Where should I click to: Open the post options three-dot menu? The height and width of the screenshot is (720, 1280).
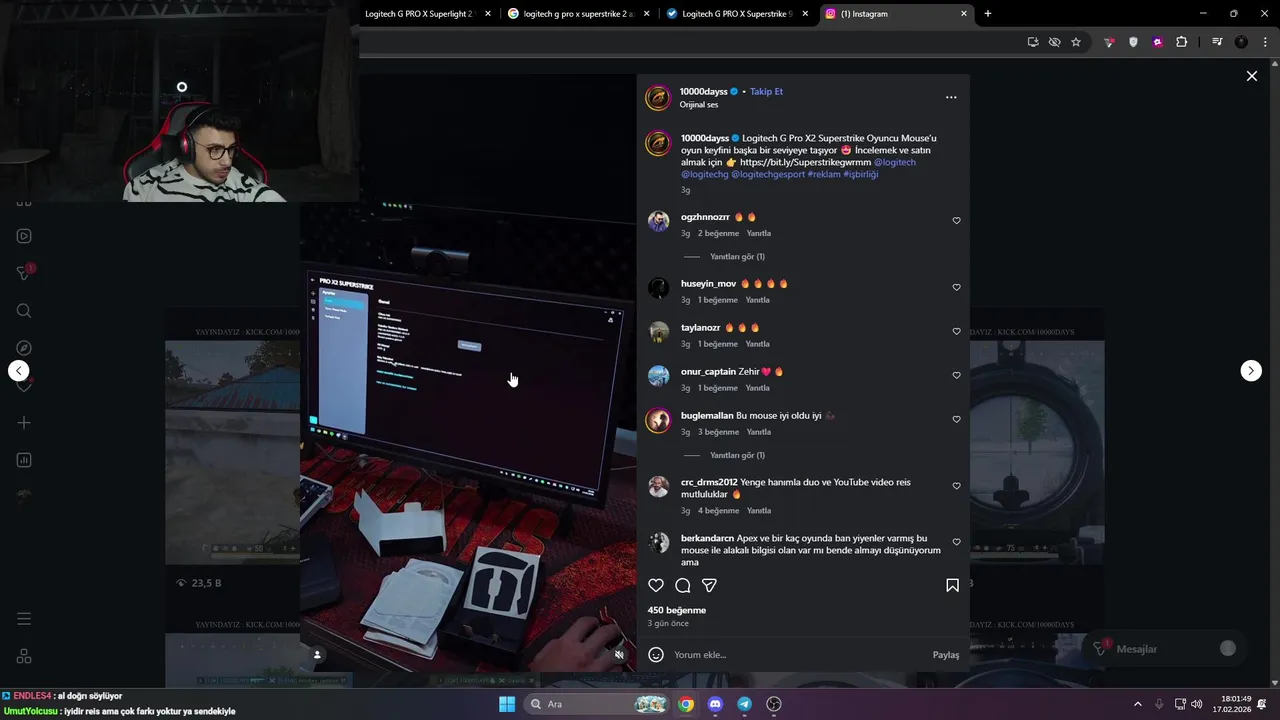click(x=951, y=97)
